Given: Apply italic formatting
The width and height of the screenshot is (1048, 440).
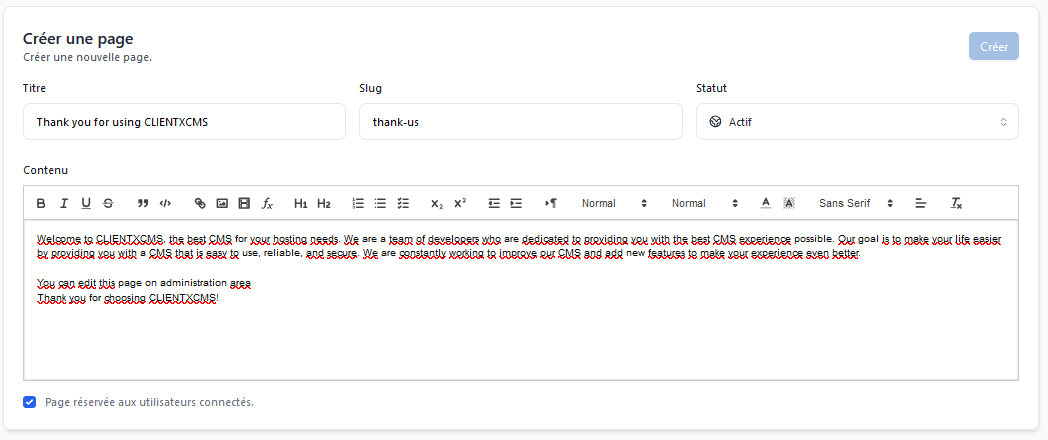Looking at the screenshot, I should tap(64, 203).
